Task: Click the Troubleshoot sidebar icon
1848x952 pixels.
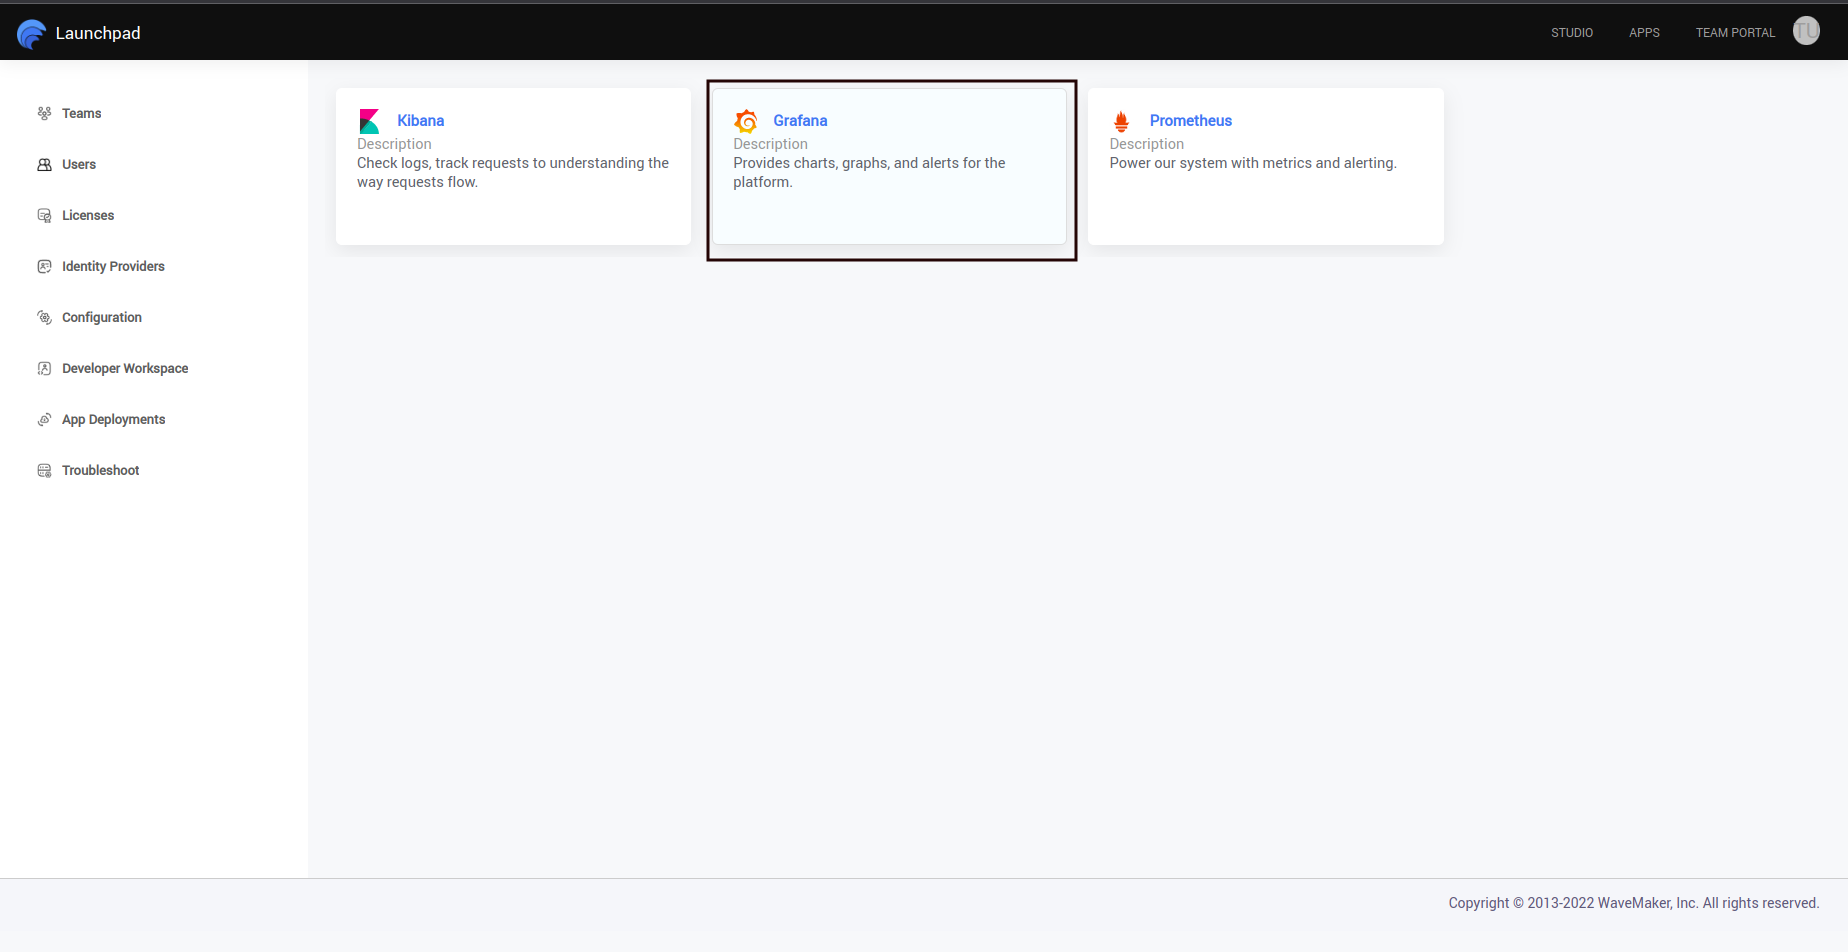Action: [44, 470]
